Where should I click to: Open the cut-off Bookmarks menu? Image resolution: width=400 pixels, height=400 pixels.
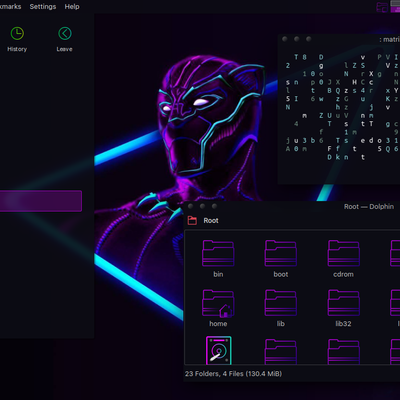[10, 7]
